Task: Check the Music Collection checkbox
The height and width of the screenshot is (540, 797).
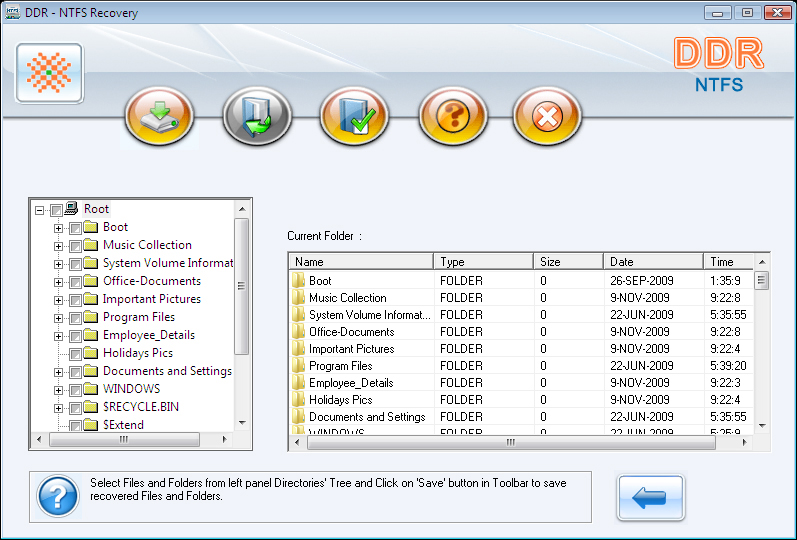Action: point(75,246)
